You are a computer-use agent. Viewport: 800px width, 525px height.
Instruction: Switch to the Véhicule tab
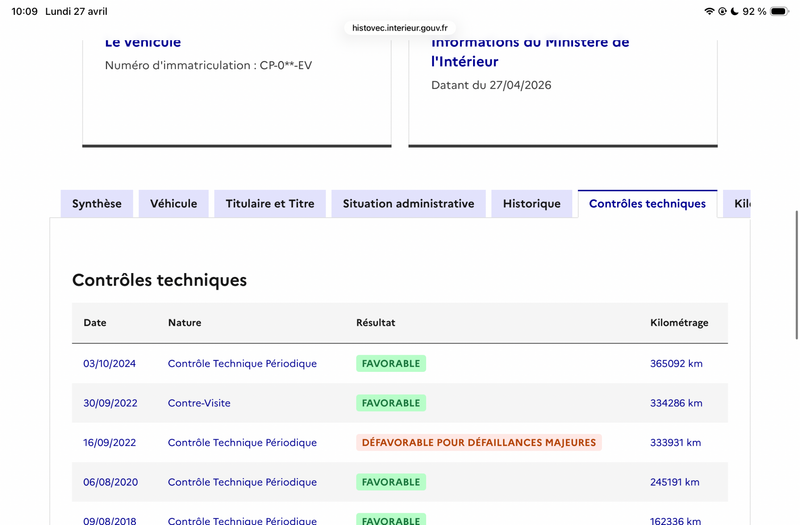tap(173, 204)
